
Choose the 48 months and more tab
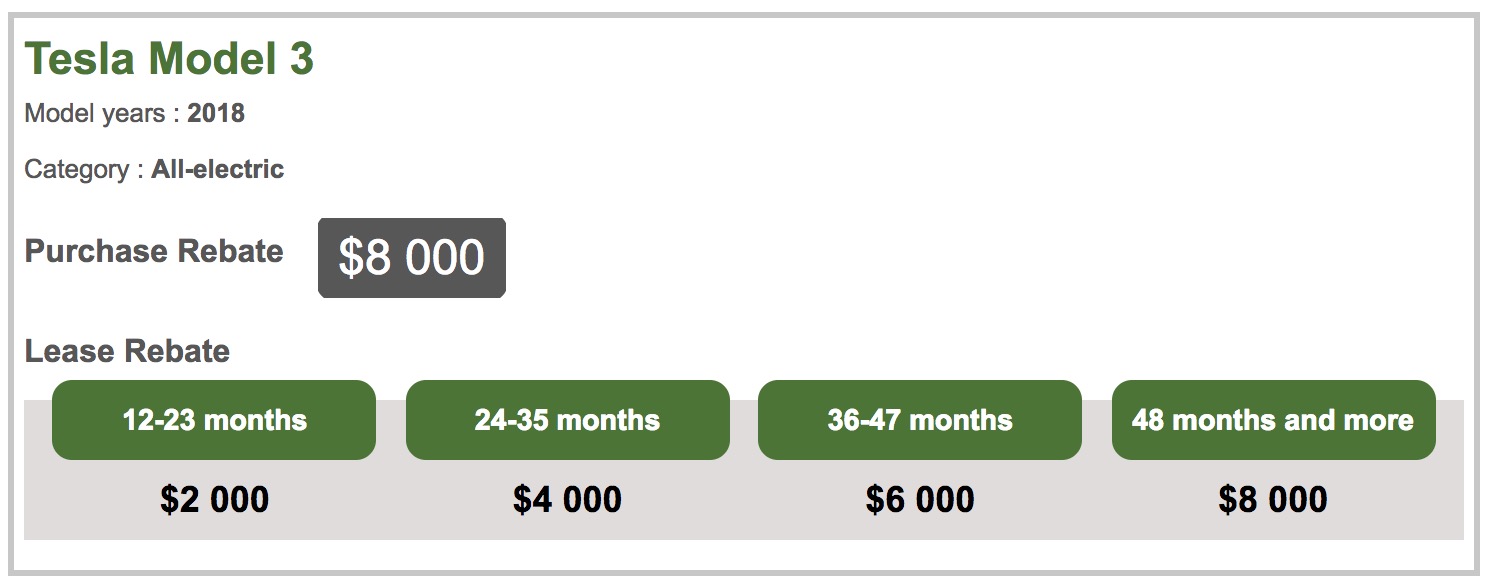pos(1273,420)
